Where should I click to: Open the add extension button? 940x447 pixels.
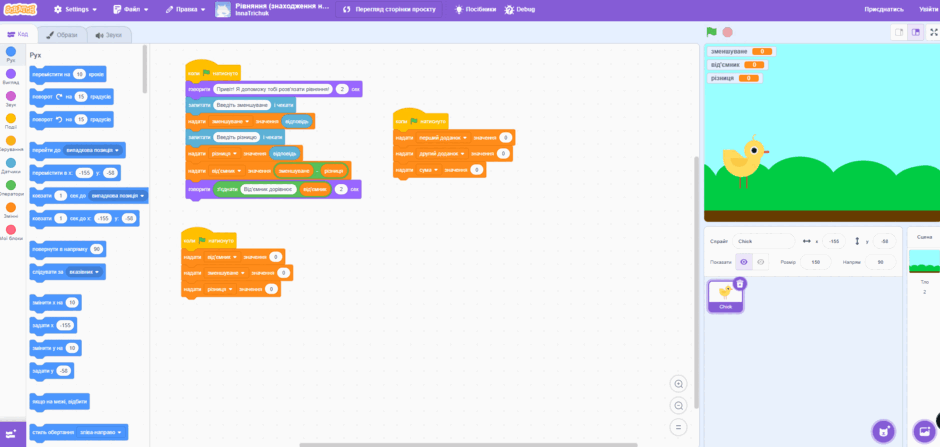(13, 434)
